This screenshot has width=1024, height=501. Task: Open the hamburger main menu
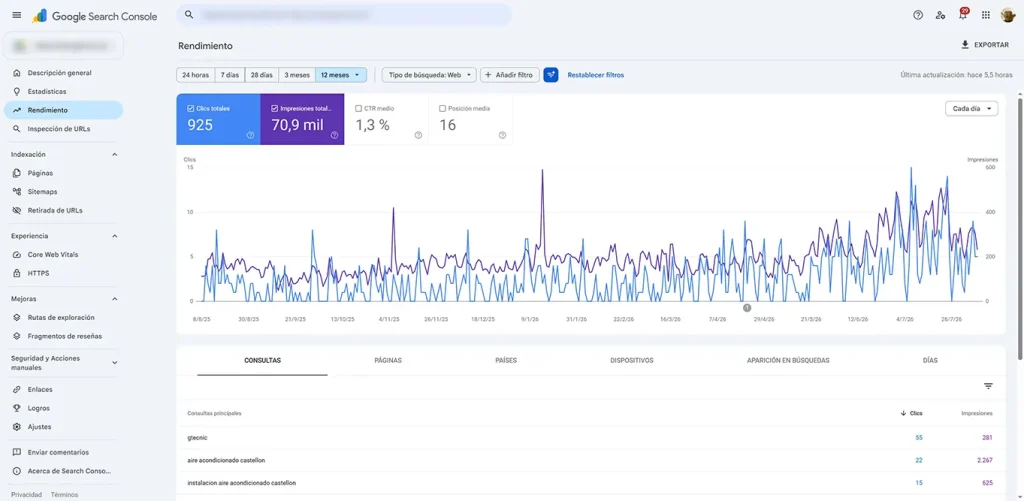point(16,15)
